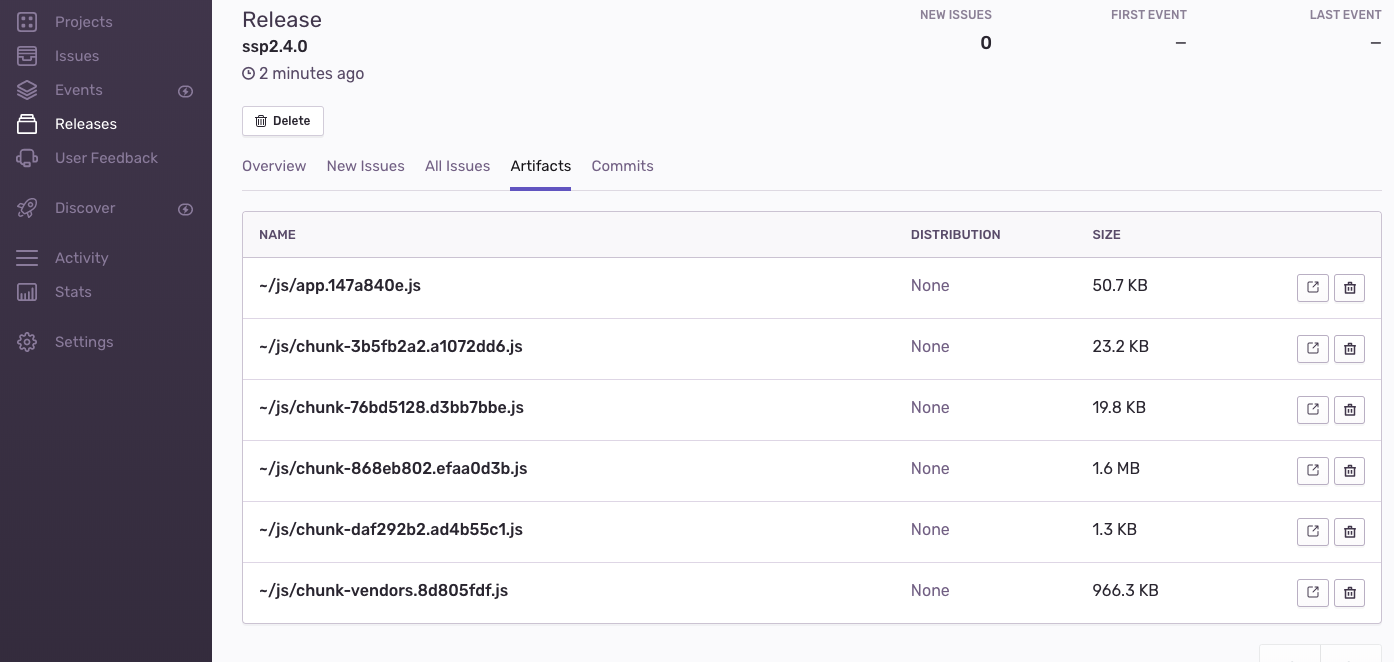
Task: Delete the chunk-3b5fb2a2.a1072dd6.js artifact
Action: click(1349, 349)
